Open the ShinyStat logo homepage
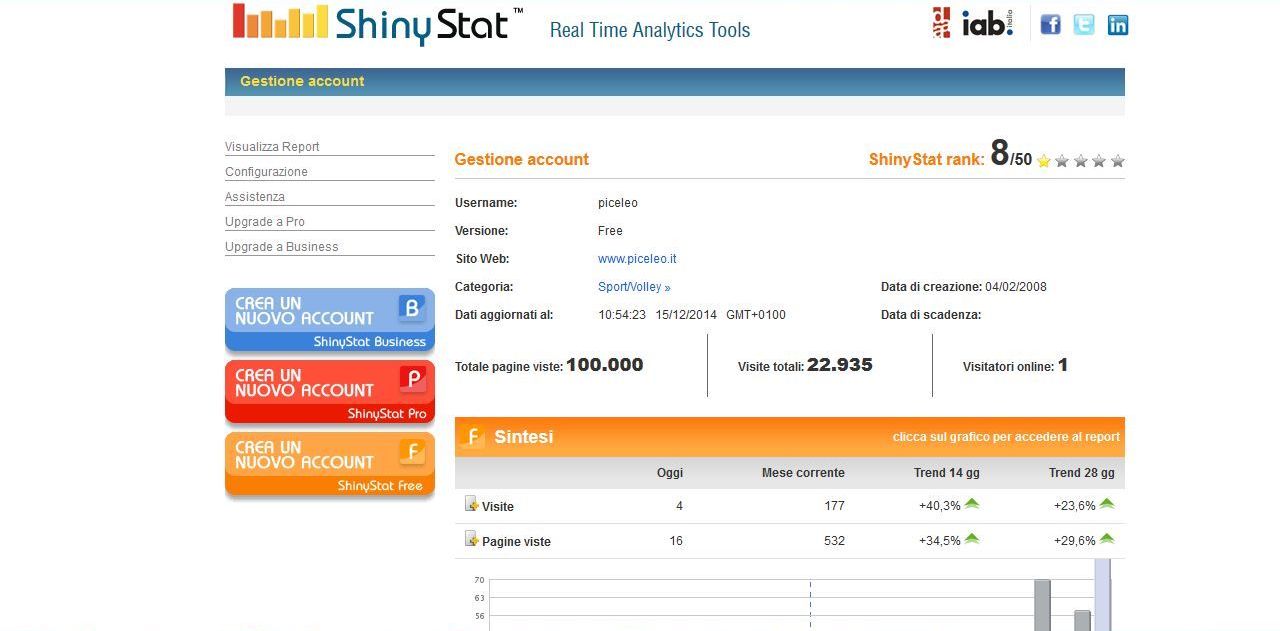The image size is (1280, 631). coord(378,24)
